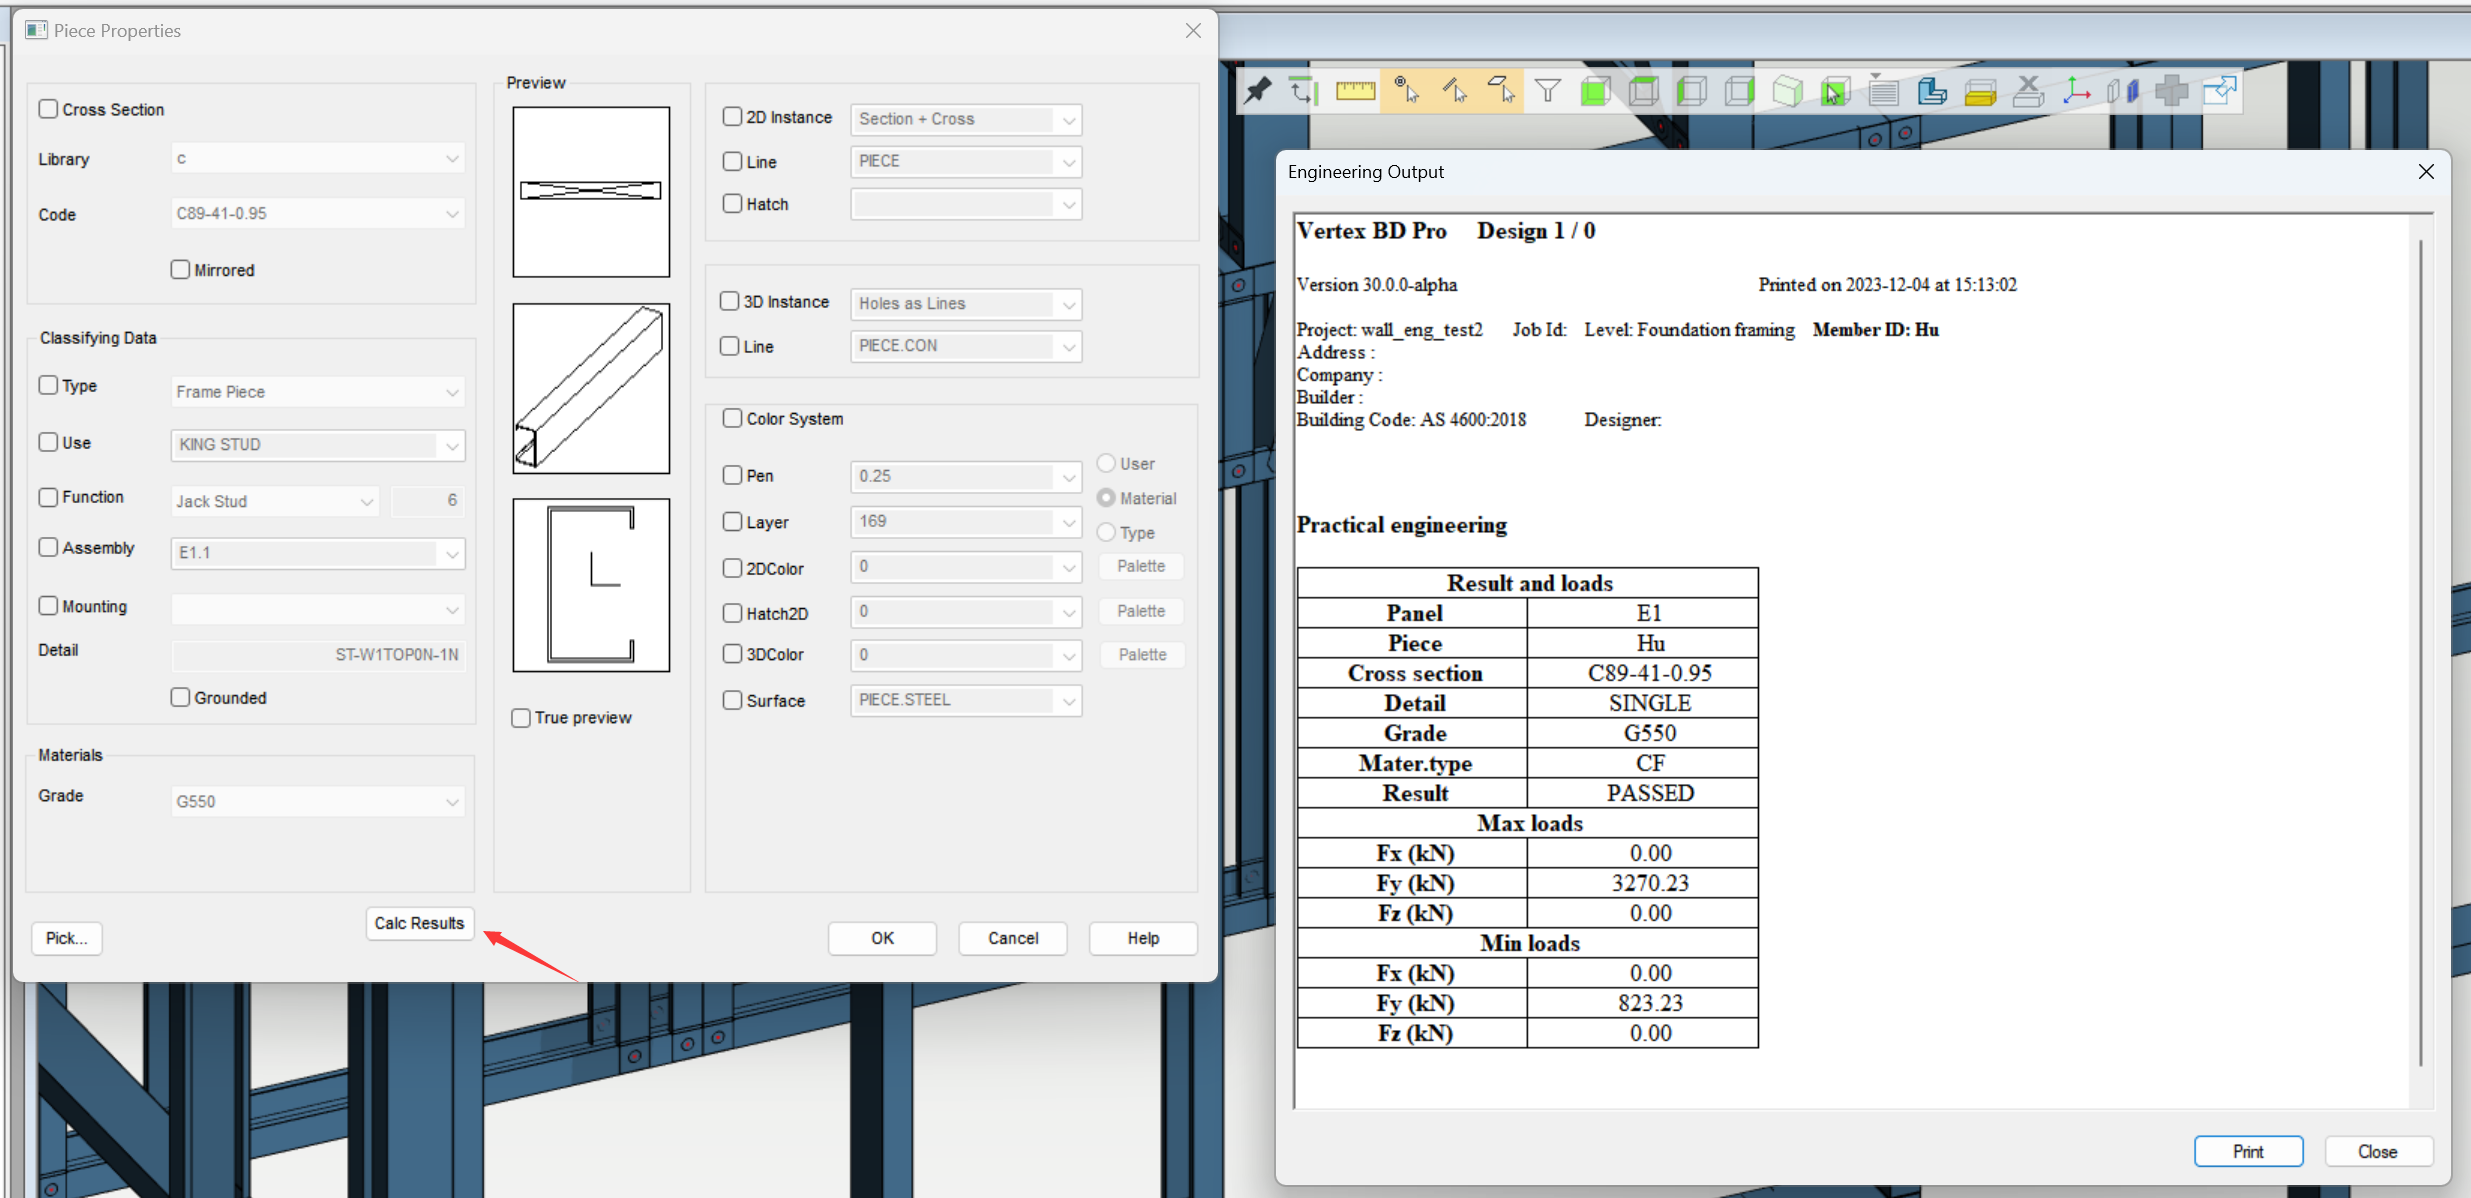The width and height of the screenshot is (2471, 1198).
Task: Enable the Mirrored checkbox
Action: [180, 269]
